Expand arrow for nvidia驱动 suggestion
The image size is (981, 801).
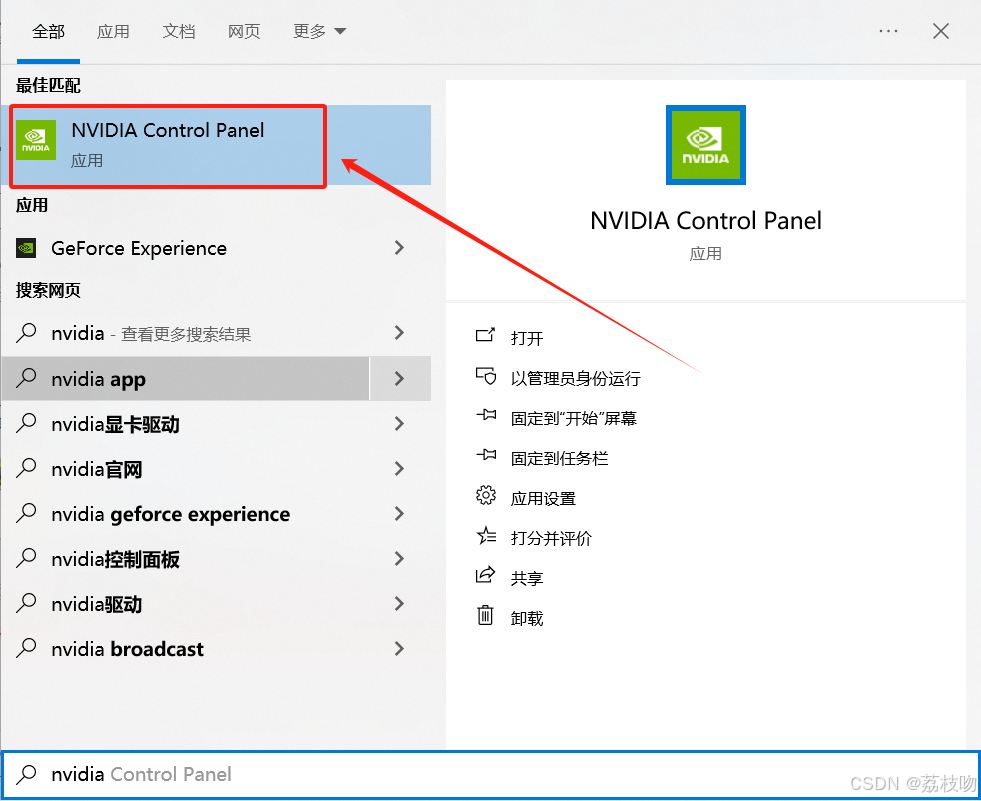pos(399,603)
